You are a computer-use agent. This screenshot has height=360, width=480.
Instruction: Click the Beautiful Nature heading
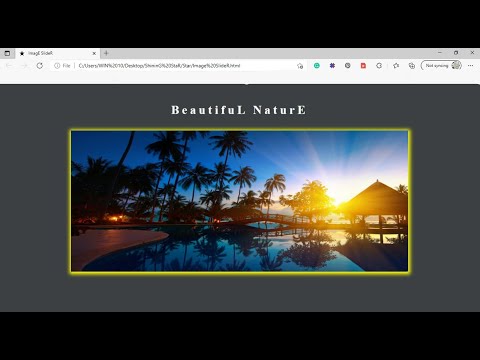click(239, 110)
